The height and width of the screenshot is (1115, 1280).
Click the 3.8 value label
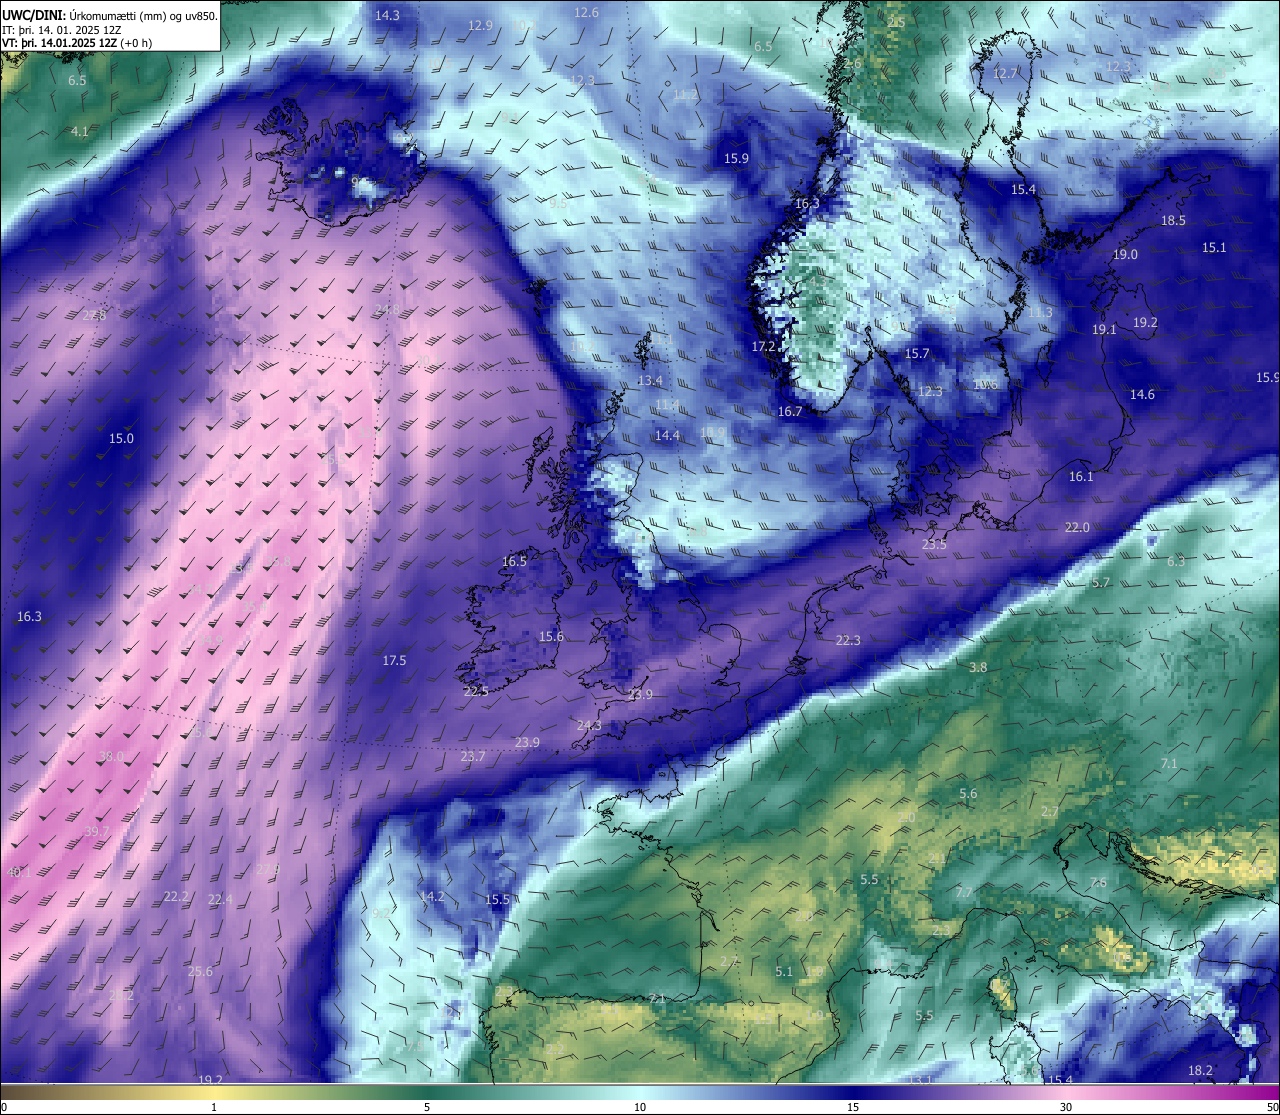point(978,667)
